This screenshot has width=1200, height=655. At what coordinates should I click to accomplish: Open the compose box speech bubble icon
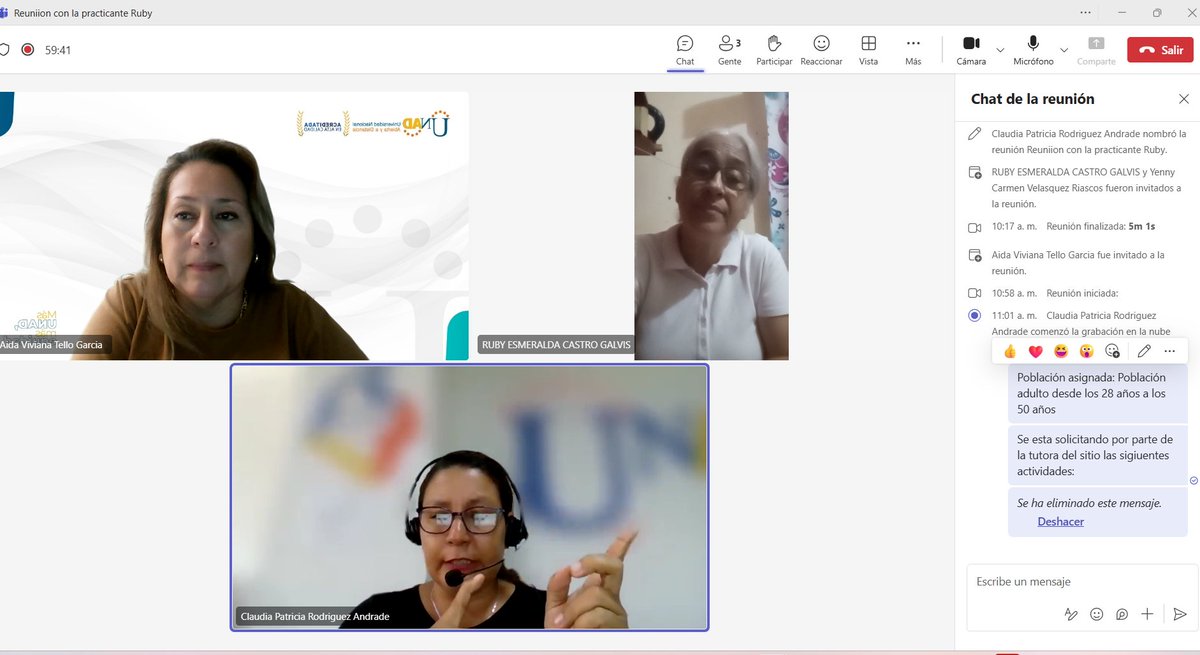1122,614
